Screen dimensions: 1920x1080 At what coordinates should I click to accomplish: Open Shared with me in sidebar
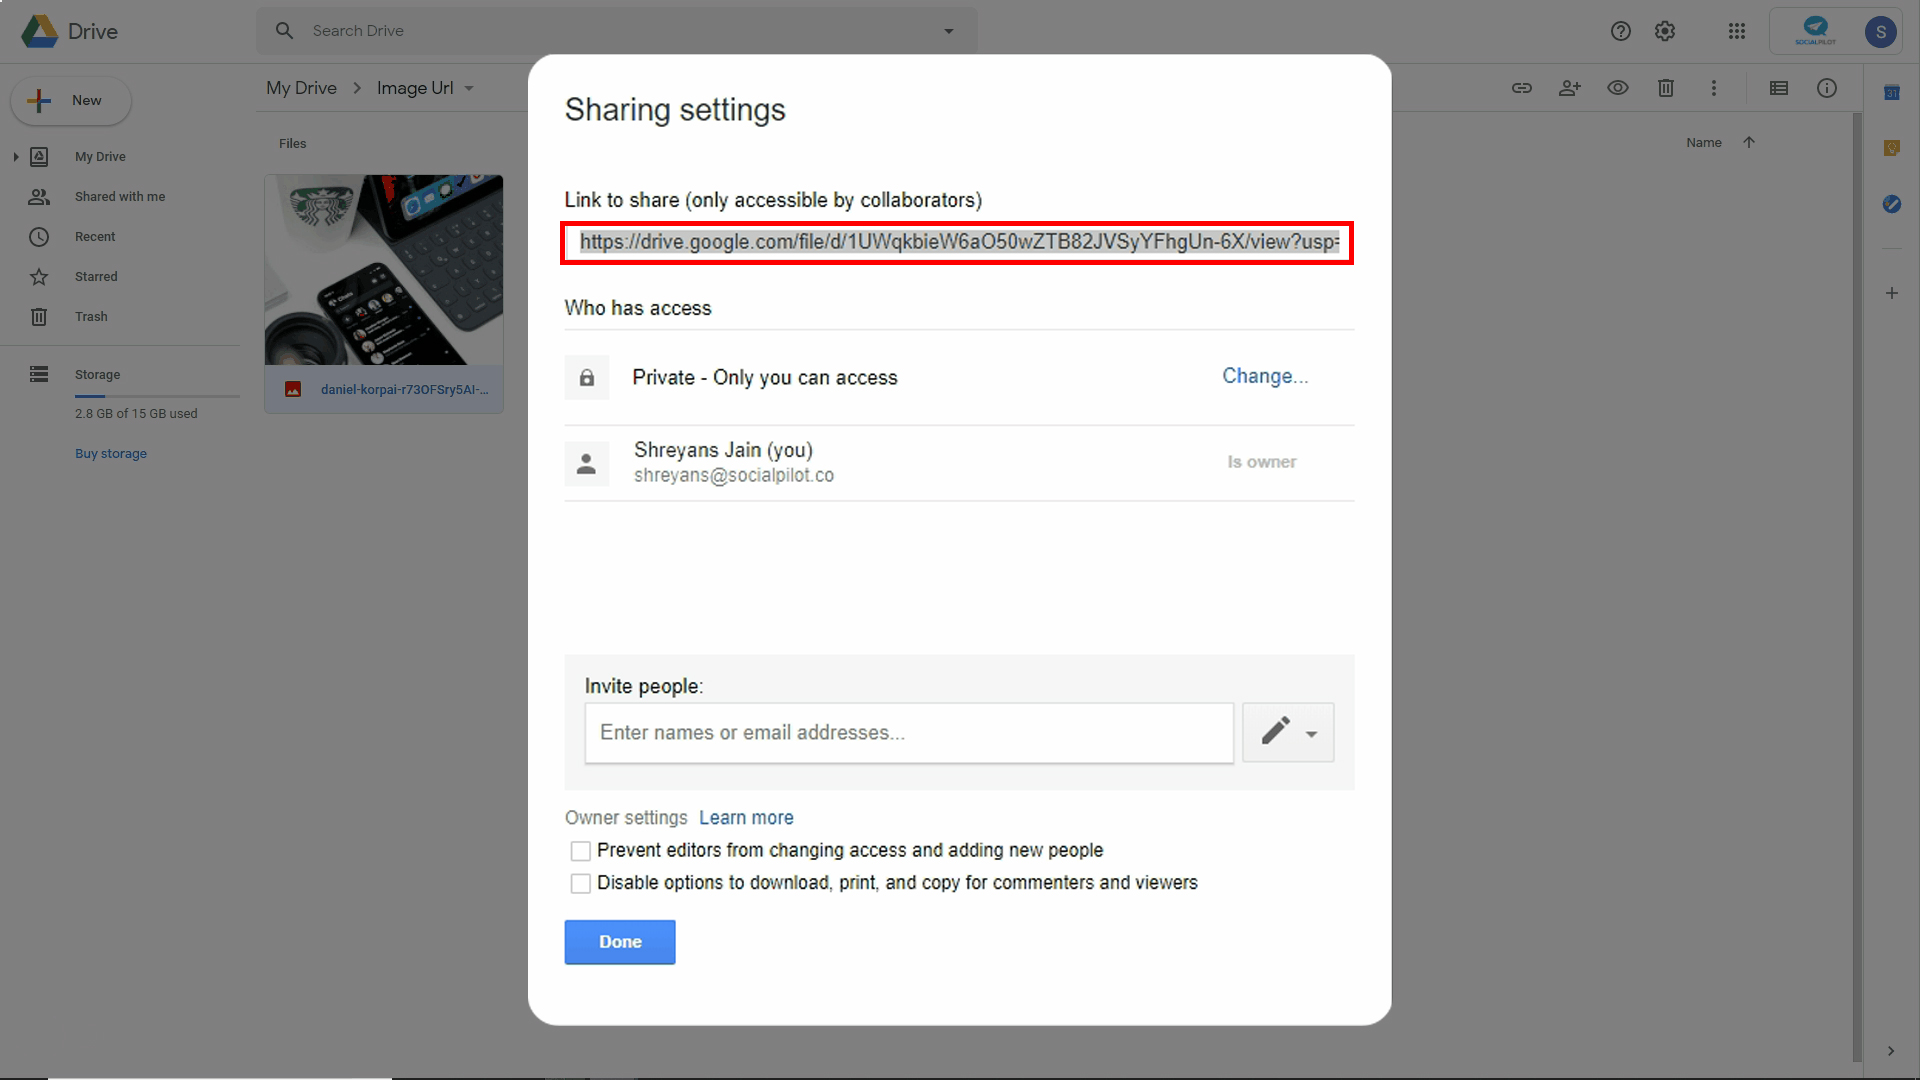[119, 197]
